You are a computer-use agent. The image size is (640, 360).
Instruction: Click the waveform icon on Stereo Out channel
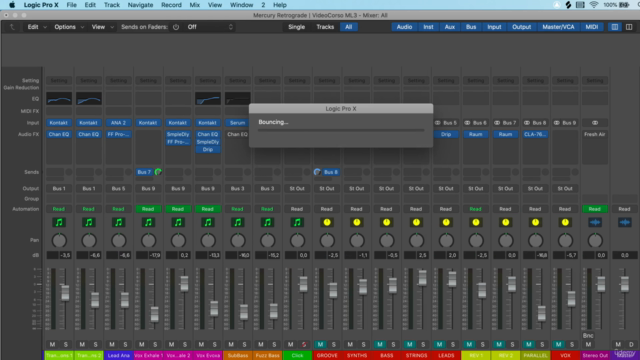595,222
